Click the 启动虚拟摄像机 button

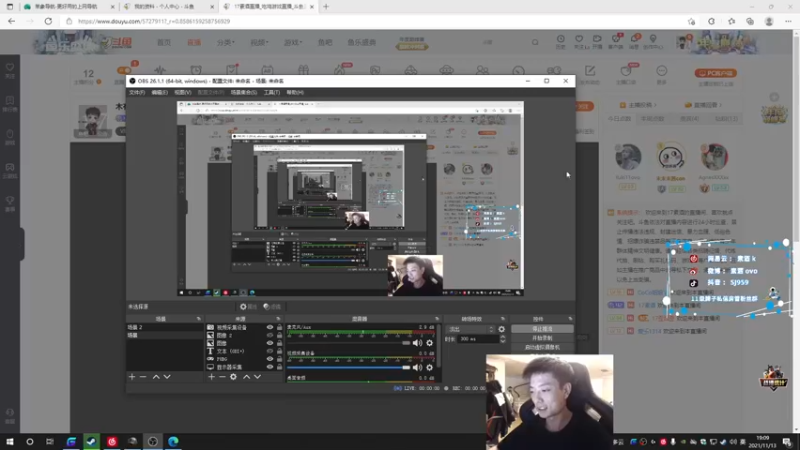542,347
